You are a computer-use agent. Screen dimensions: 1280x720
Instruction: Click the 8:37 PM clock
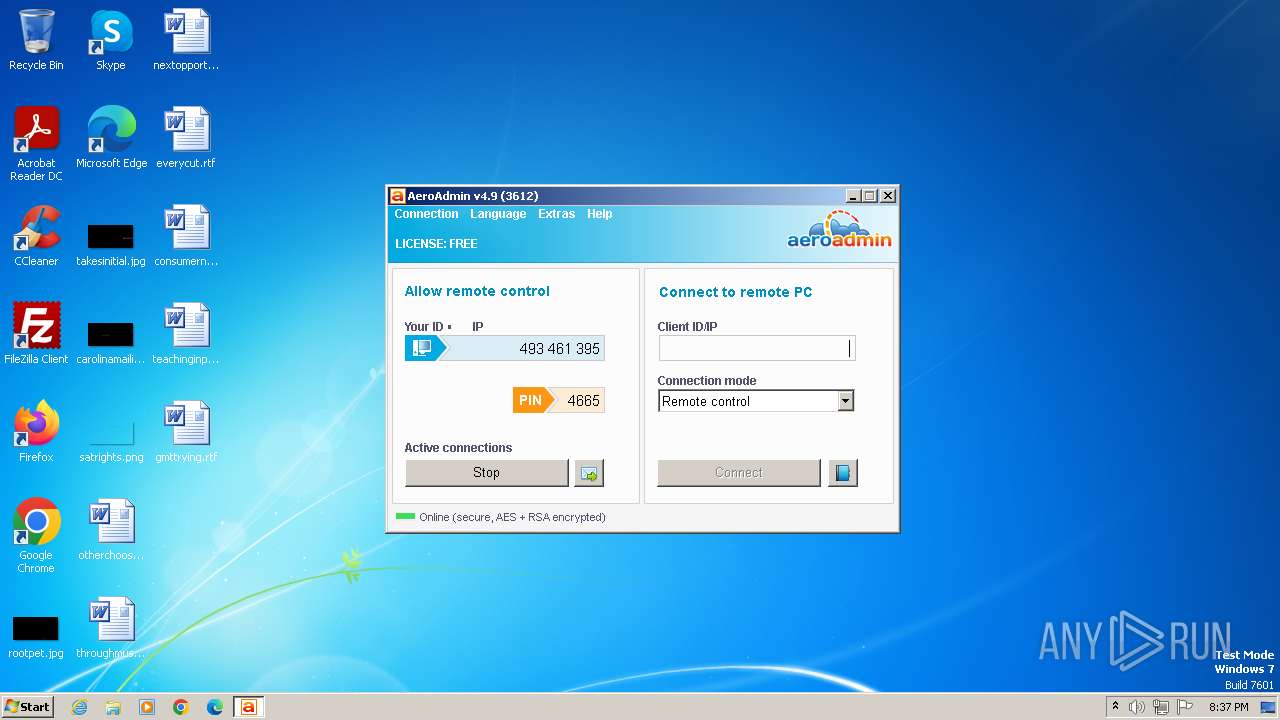(1229, 707)
